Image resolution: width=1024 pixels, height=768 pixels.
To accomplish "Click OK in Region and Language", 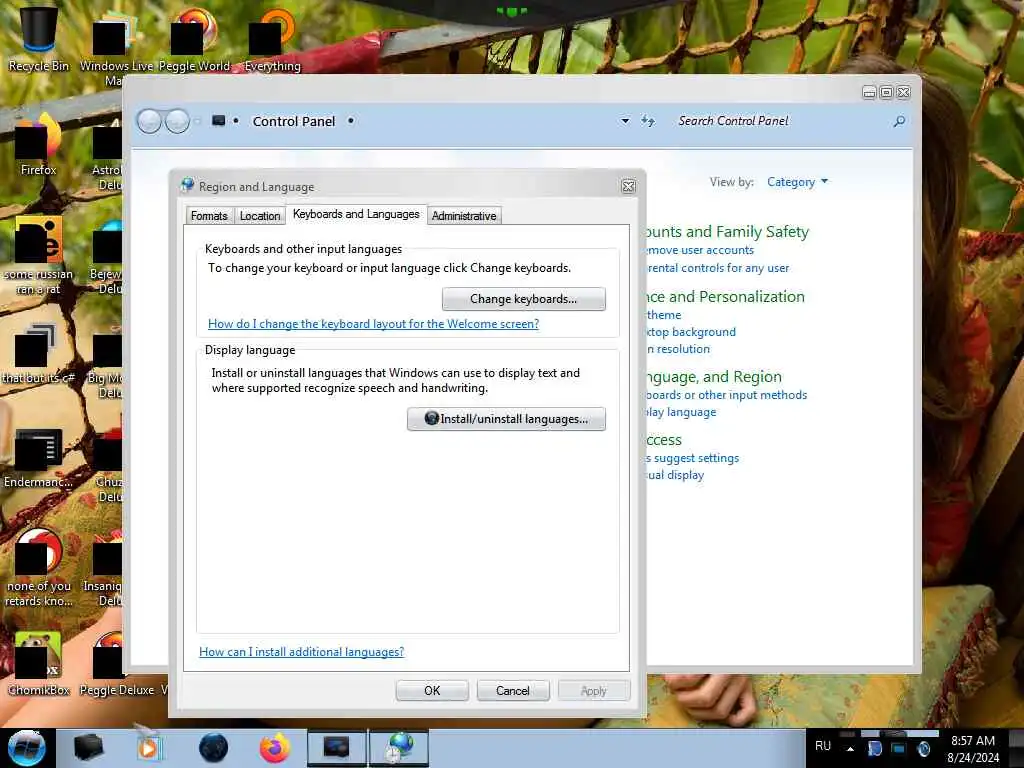I will click(x=432, y=691).
